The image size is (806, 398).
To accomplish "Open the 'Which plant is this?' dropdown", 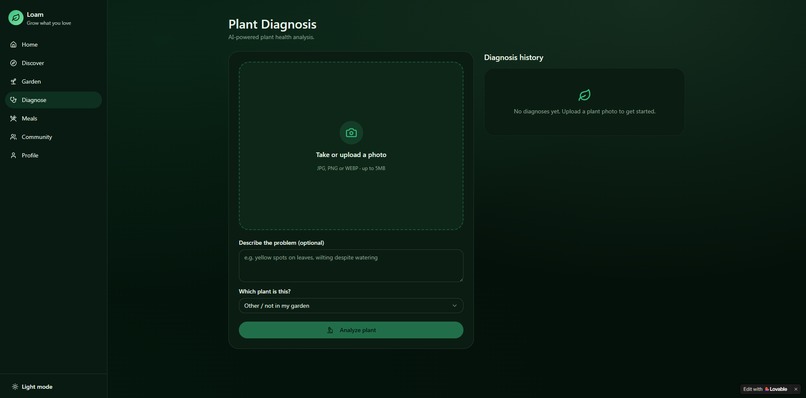I will (x=351, y=305).
